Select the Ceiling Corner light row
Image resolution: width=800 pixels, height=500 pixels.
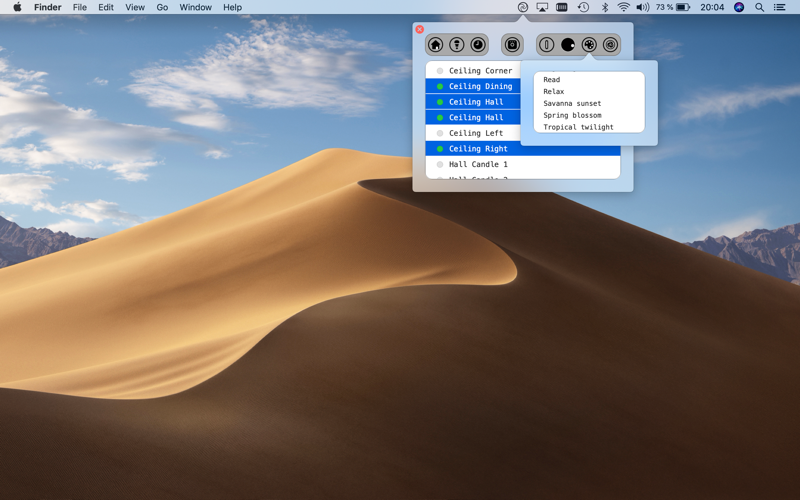pos(473,70)
